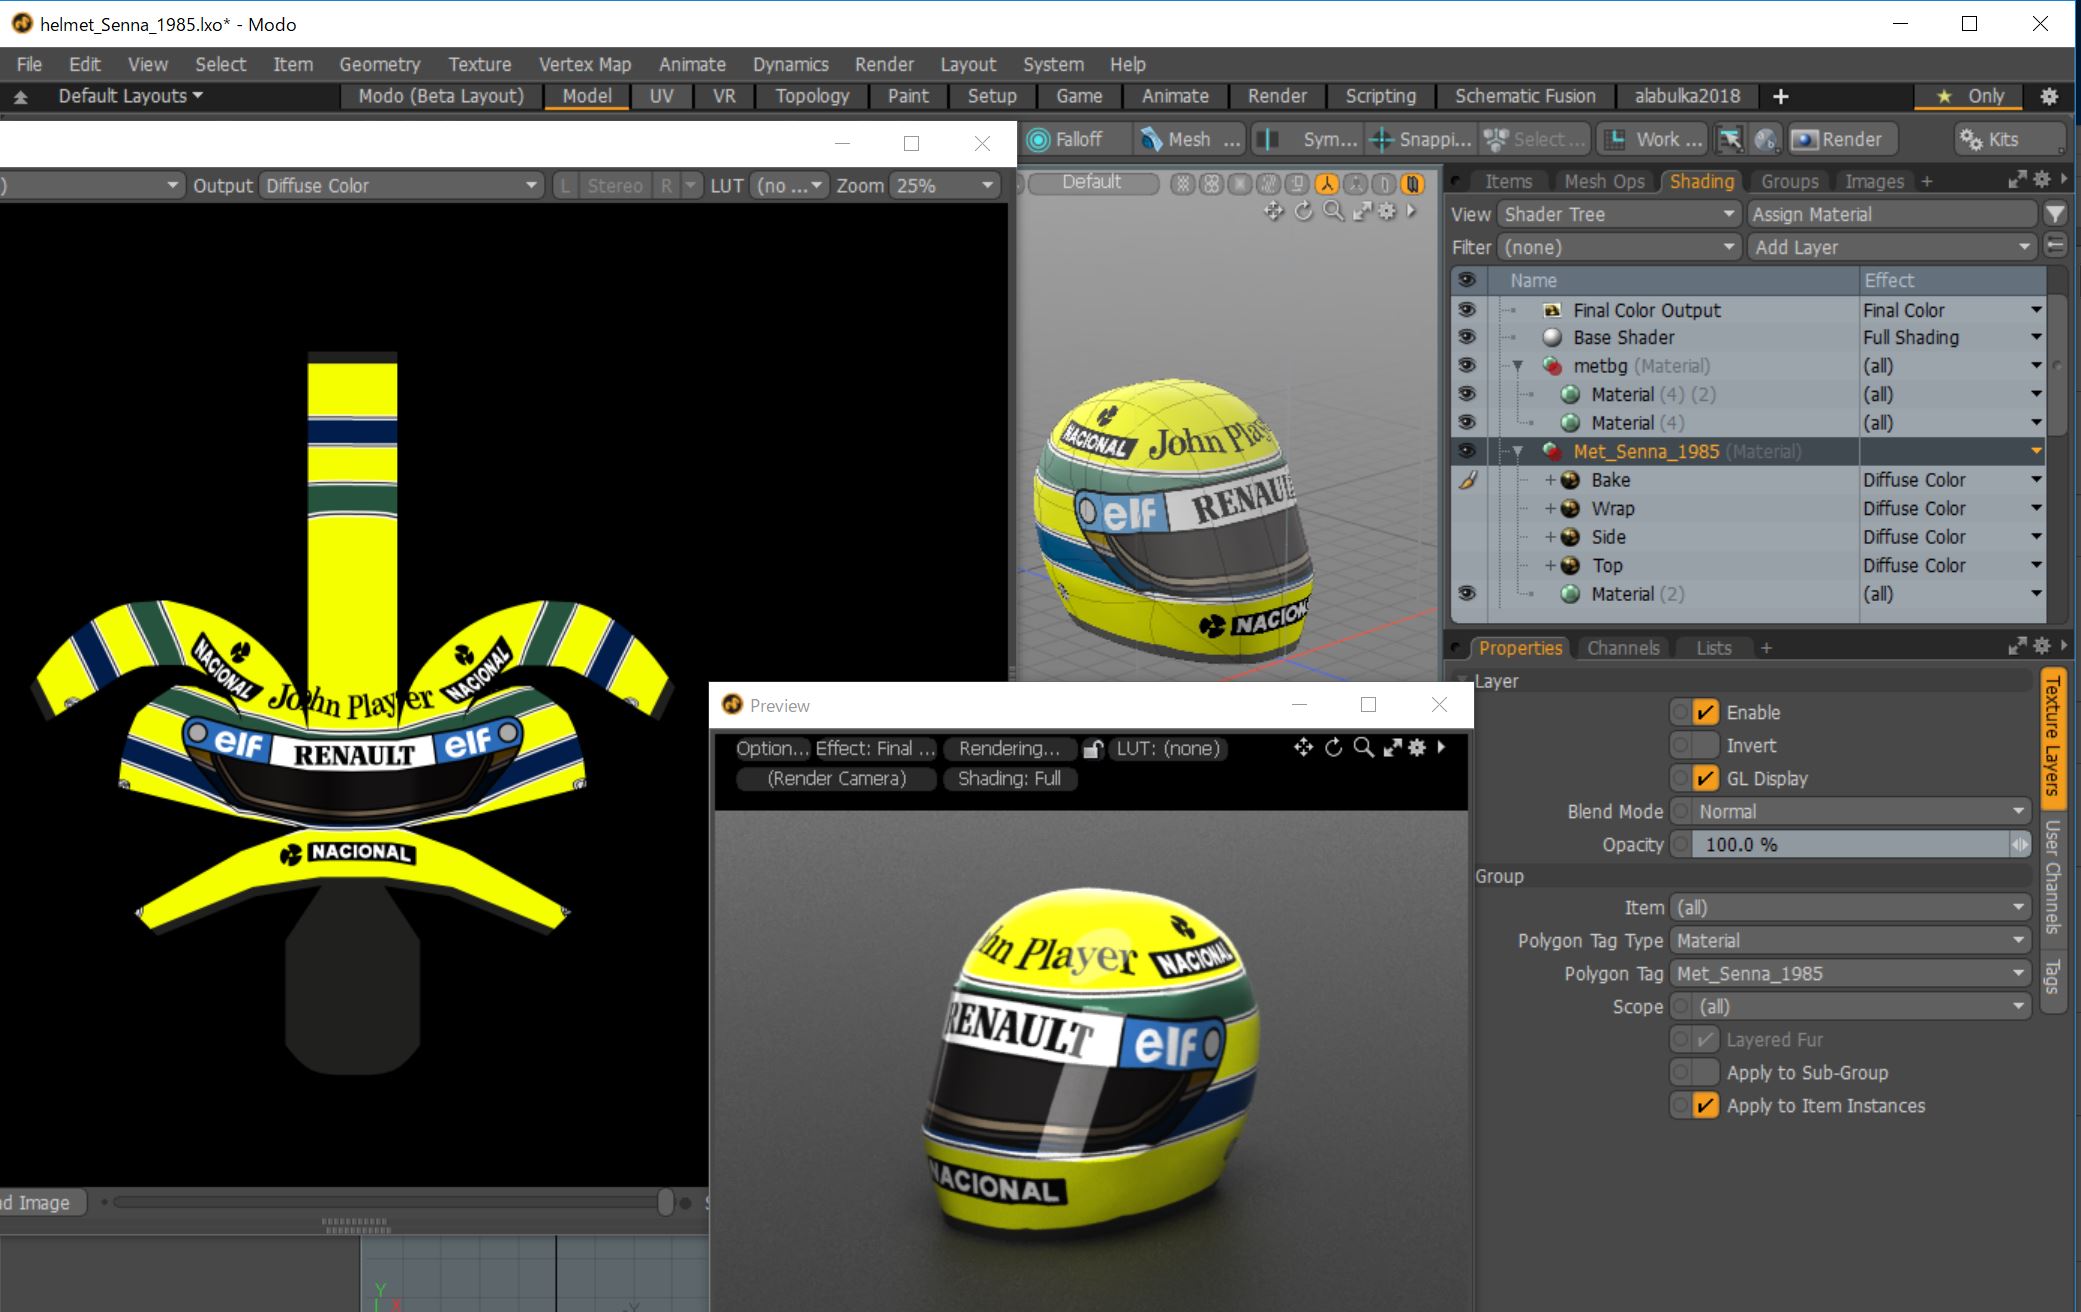The image size is (2081, 1312).
Task: Click the image viewer bottom slider handle
Action: 665,1202
